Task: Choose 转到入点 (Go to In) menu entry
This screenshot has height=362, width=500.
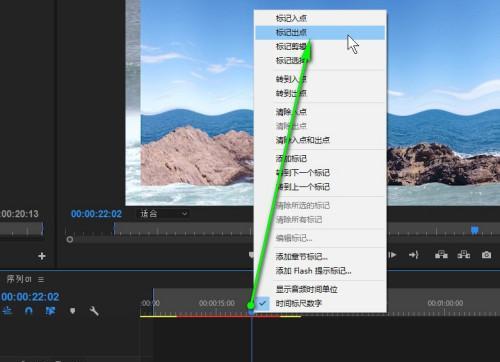Action: (320, 79)
